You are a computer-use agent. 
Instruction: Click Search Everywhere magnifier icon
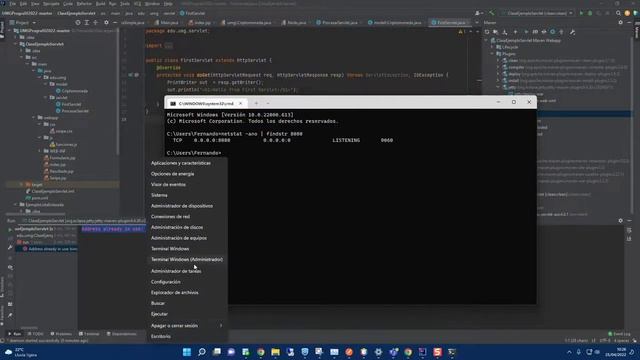point(618,13)
